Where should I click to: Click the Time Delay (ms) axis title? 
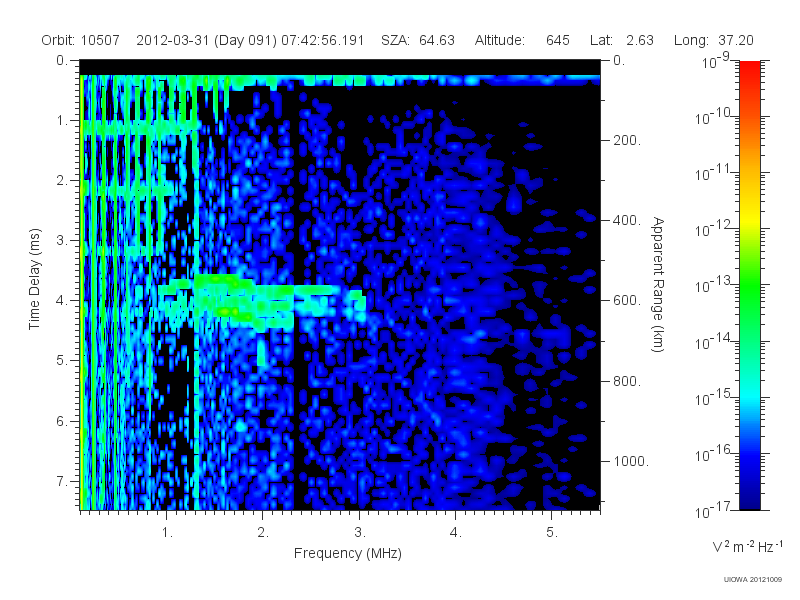(34, 279)
